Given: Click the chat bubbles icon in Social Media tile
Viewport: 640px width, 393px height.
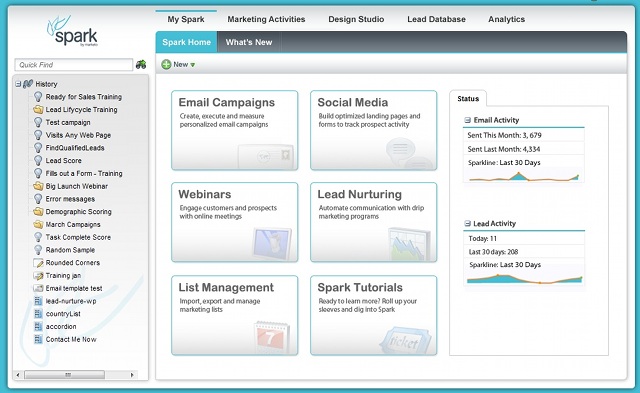Looking at the screenshot, I should point(409,153).
